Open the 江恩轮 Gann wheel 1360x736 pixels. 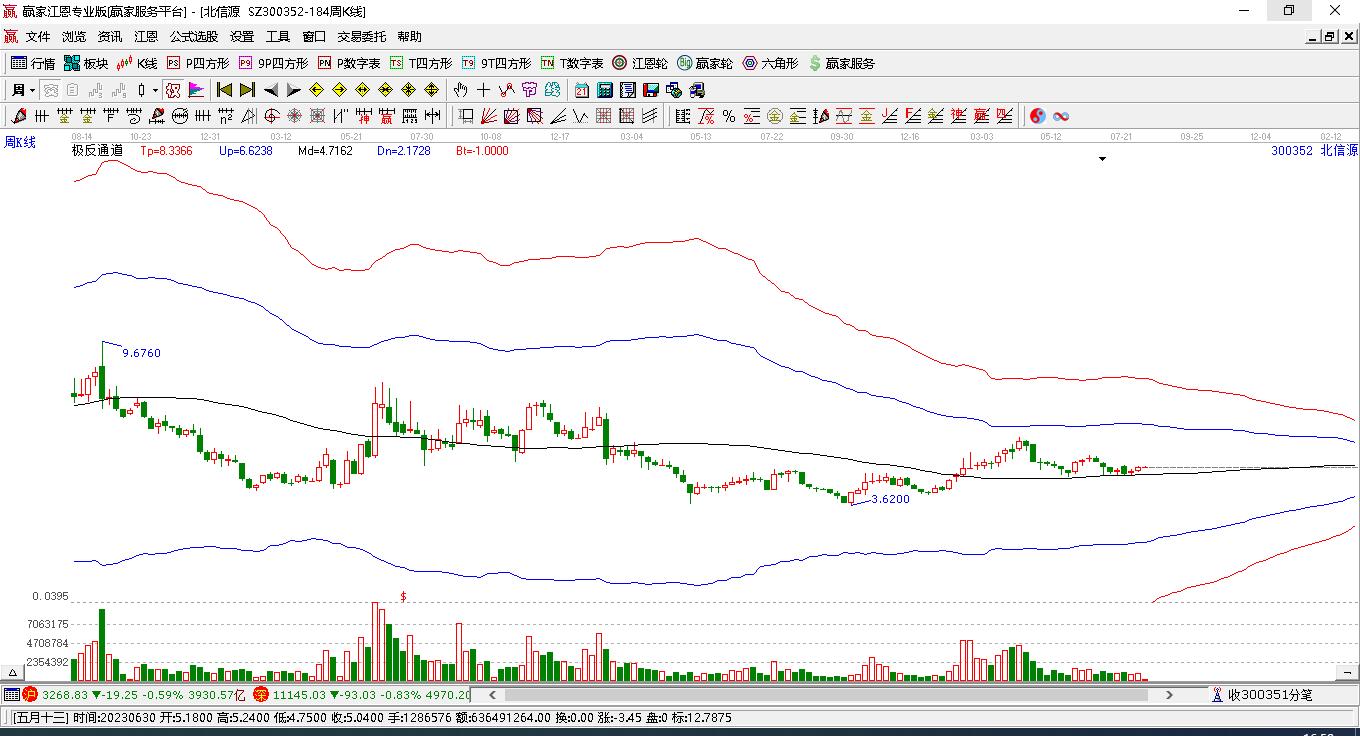[640, 63]
